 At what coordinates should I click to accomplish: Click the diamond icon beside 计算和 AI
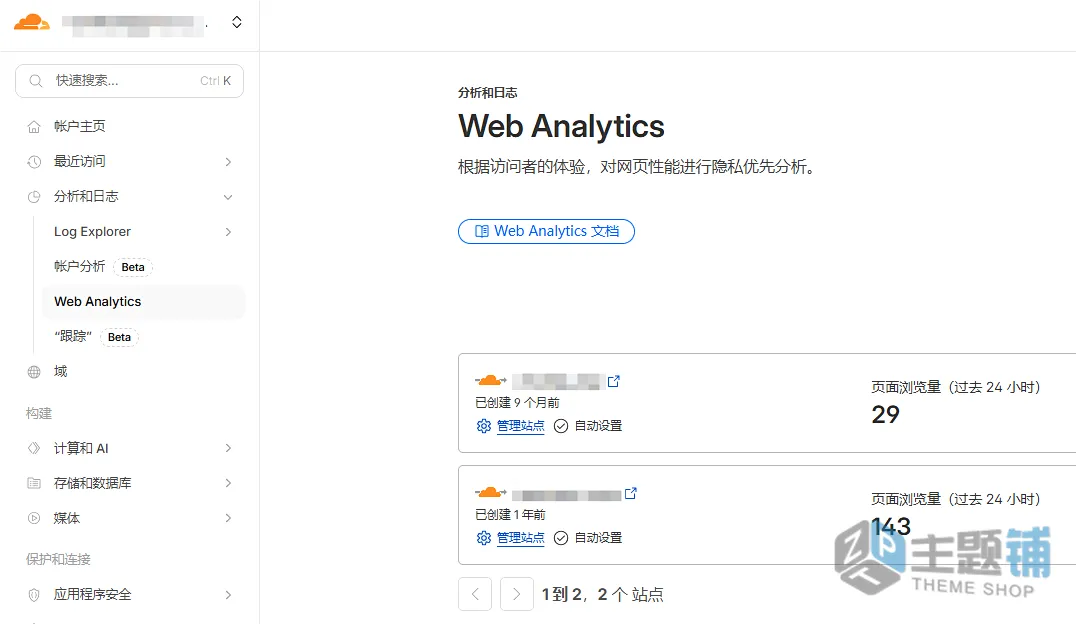pyautogui.click(x=34, y=448)
